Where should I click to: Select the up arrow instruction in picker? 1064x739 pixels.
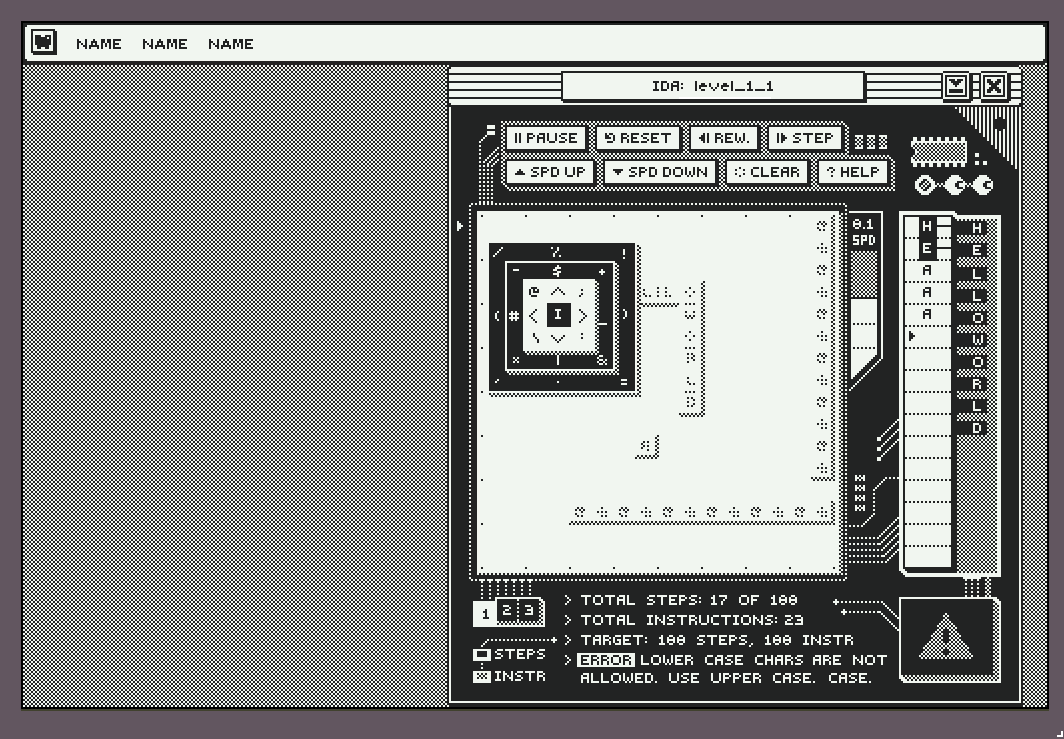(558, 292)
